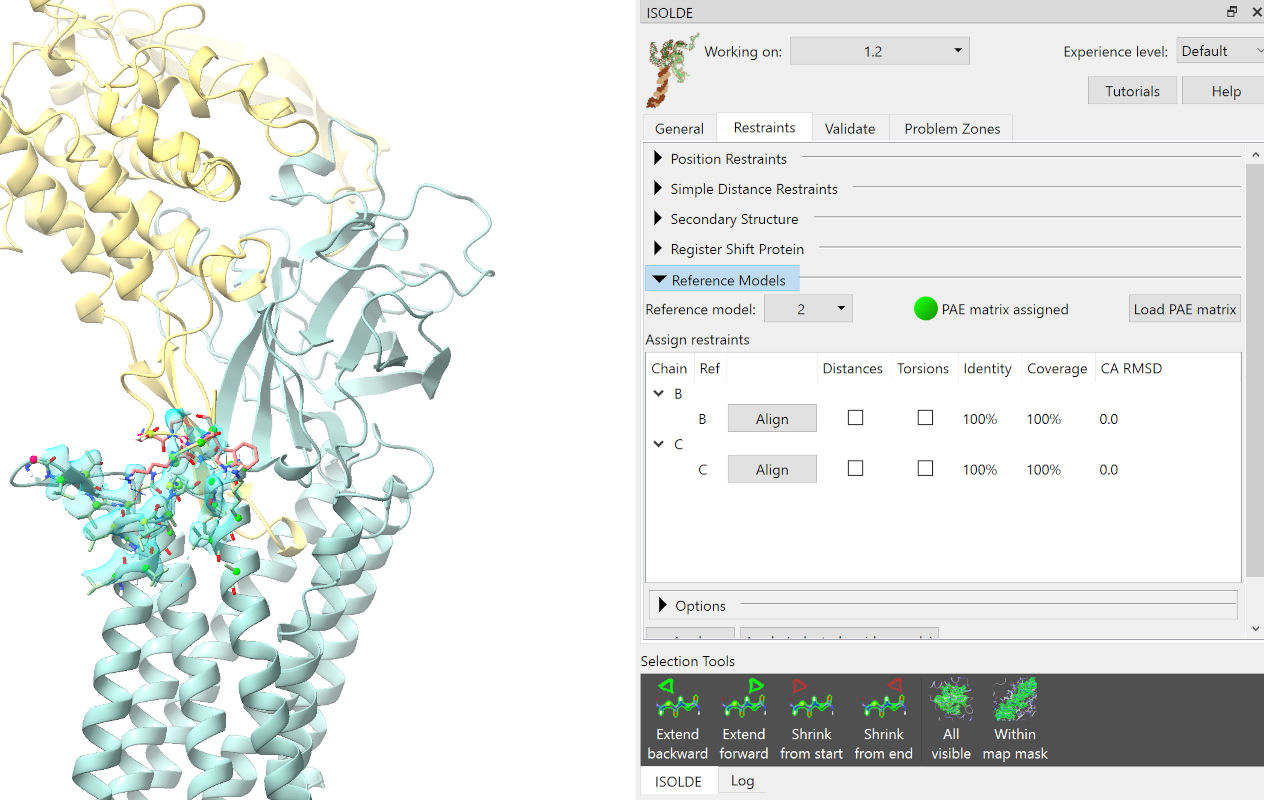
Task: Click the scroll up arrow in ISOLDE panel
Action: [x=1256, y=155]
